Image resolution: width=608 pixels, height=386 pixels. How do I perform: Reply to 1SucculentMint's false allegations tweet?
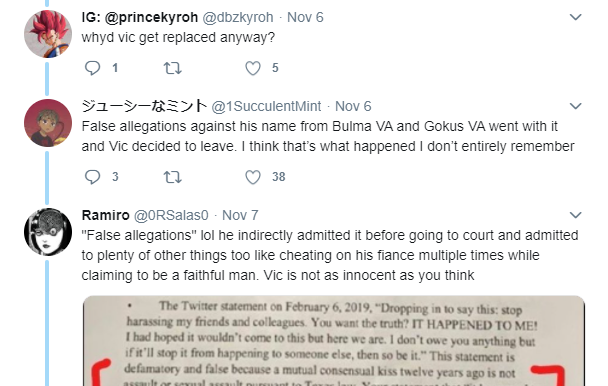92,177
